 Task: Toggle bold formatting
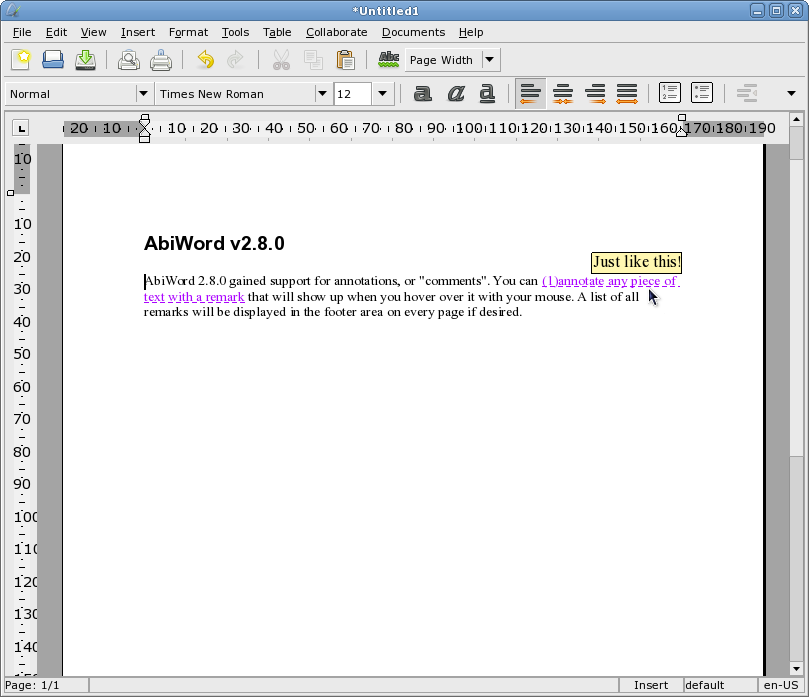(x=423, y=93)
